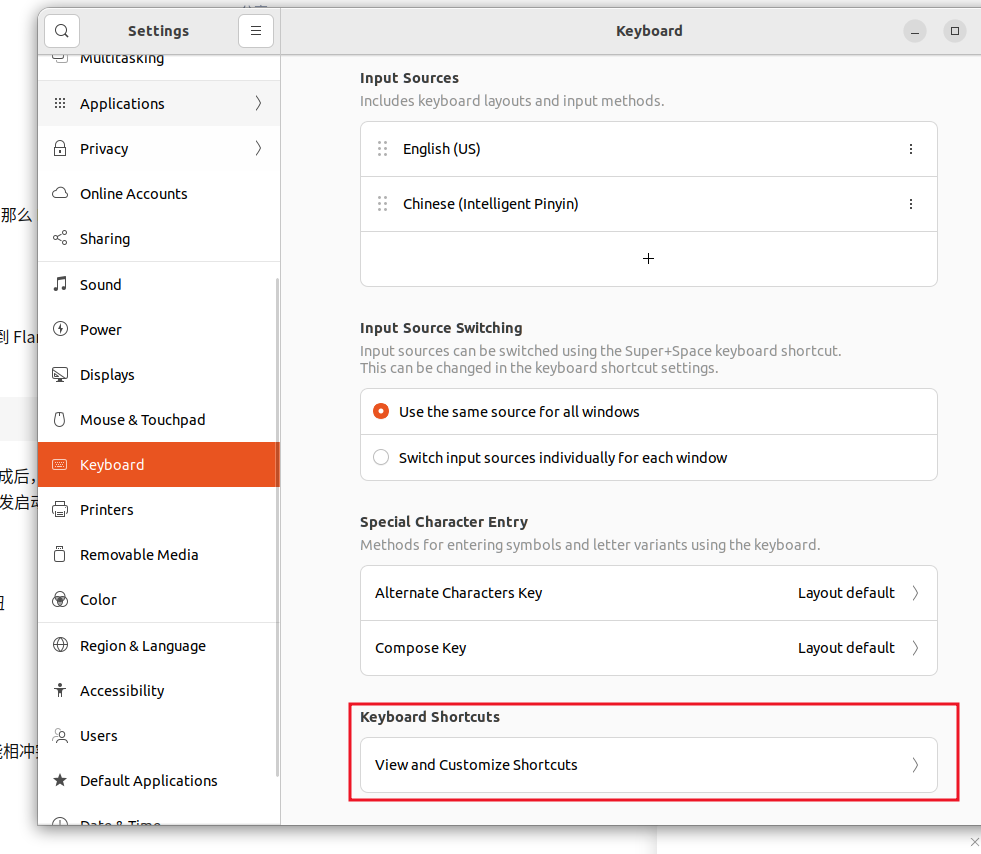Open options menu for English (US)
This screenshot has width=981, height=854.
911,149
